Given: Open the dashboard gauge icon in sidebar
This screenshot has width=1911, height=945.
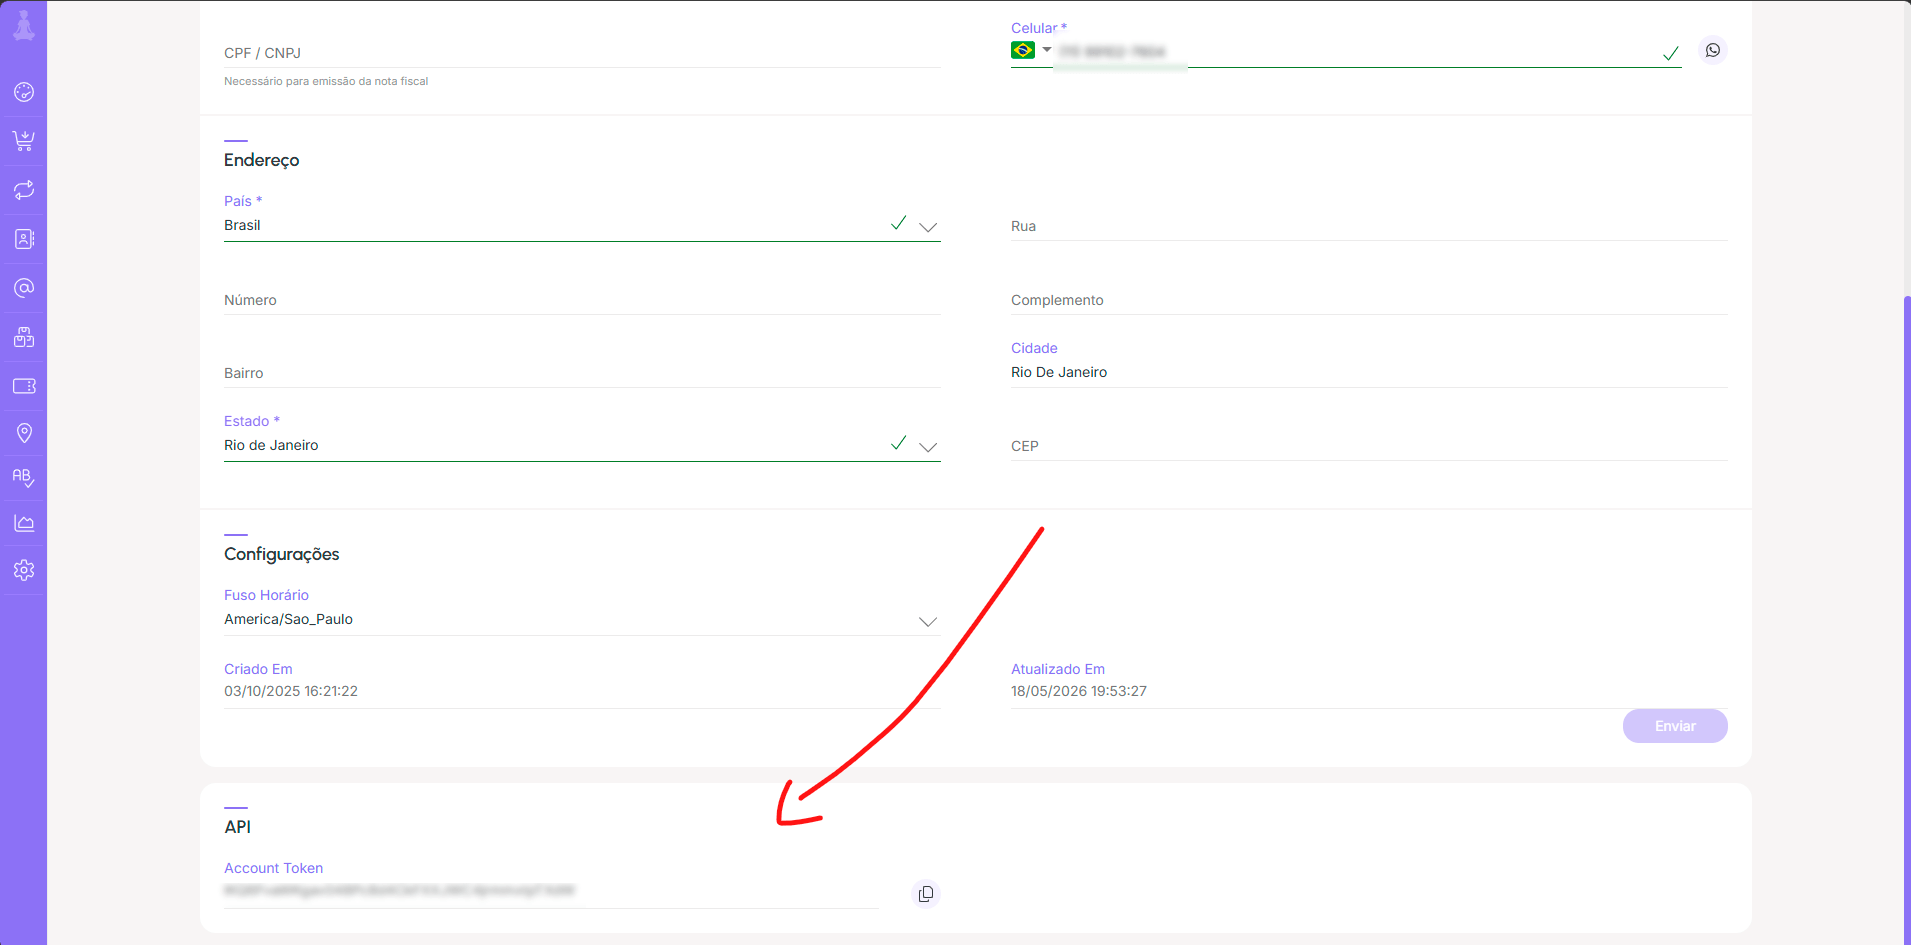Looking at the screenshot, I should (24, 92).
